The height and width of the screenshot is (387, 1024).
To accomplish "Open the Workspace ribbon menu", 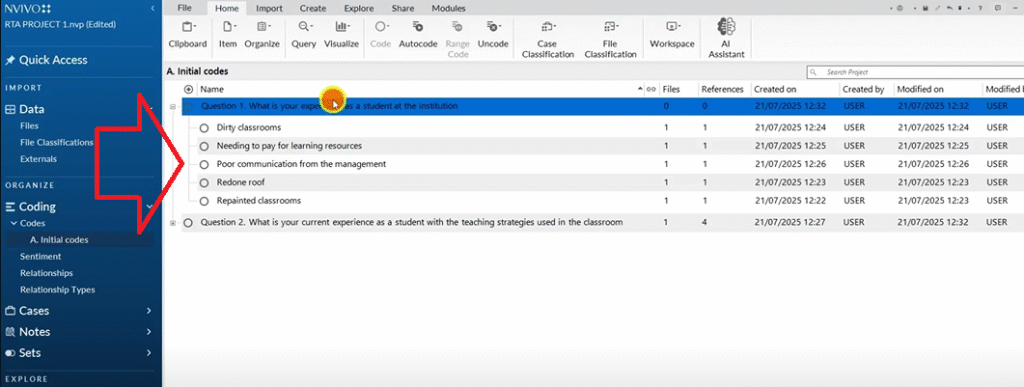I will tap(671, 35).
